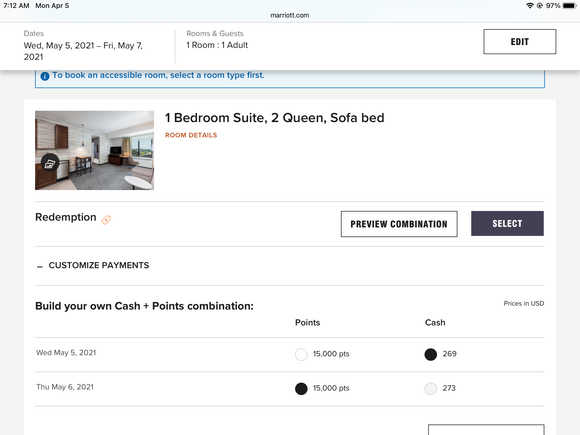Open Room Details link

[x=191, y=135]
